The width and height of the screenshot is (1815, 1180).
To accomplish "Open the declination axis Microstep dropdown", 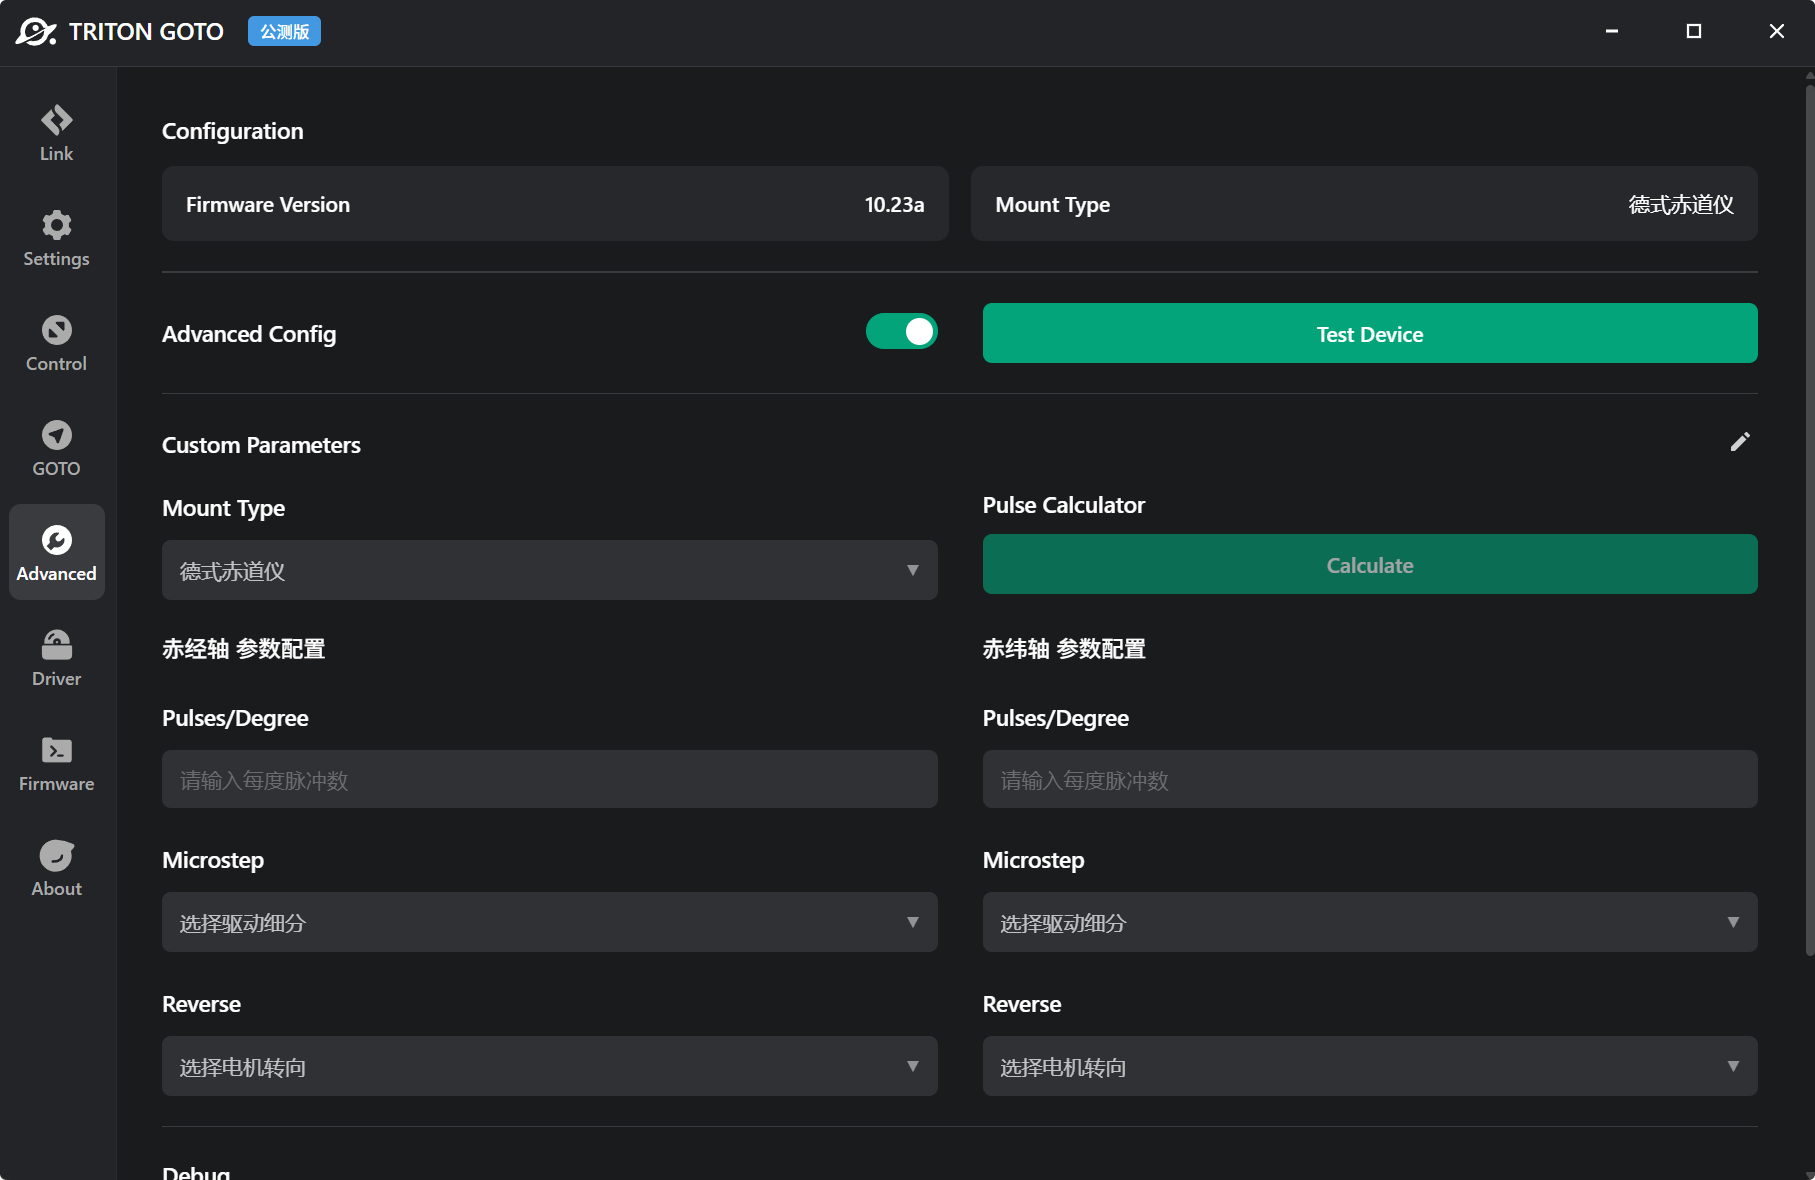I will pyautogui.click(x=1369, y=922).
